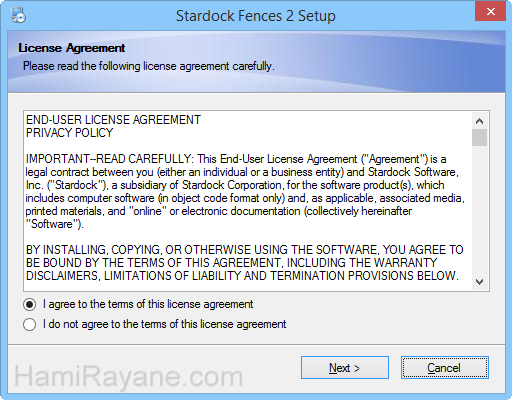Click the license text scroll down arrow
Screen dimensions: 512x400
[479, 282]
